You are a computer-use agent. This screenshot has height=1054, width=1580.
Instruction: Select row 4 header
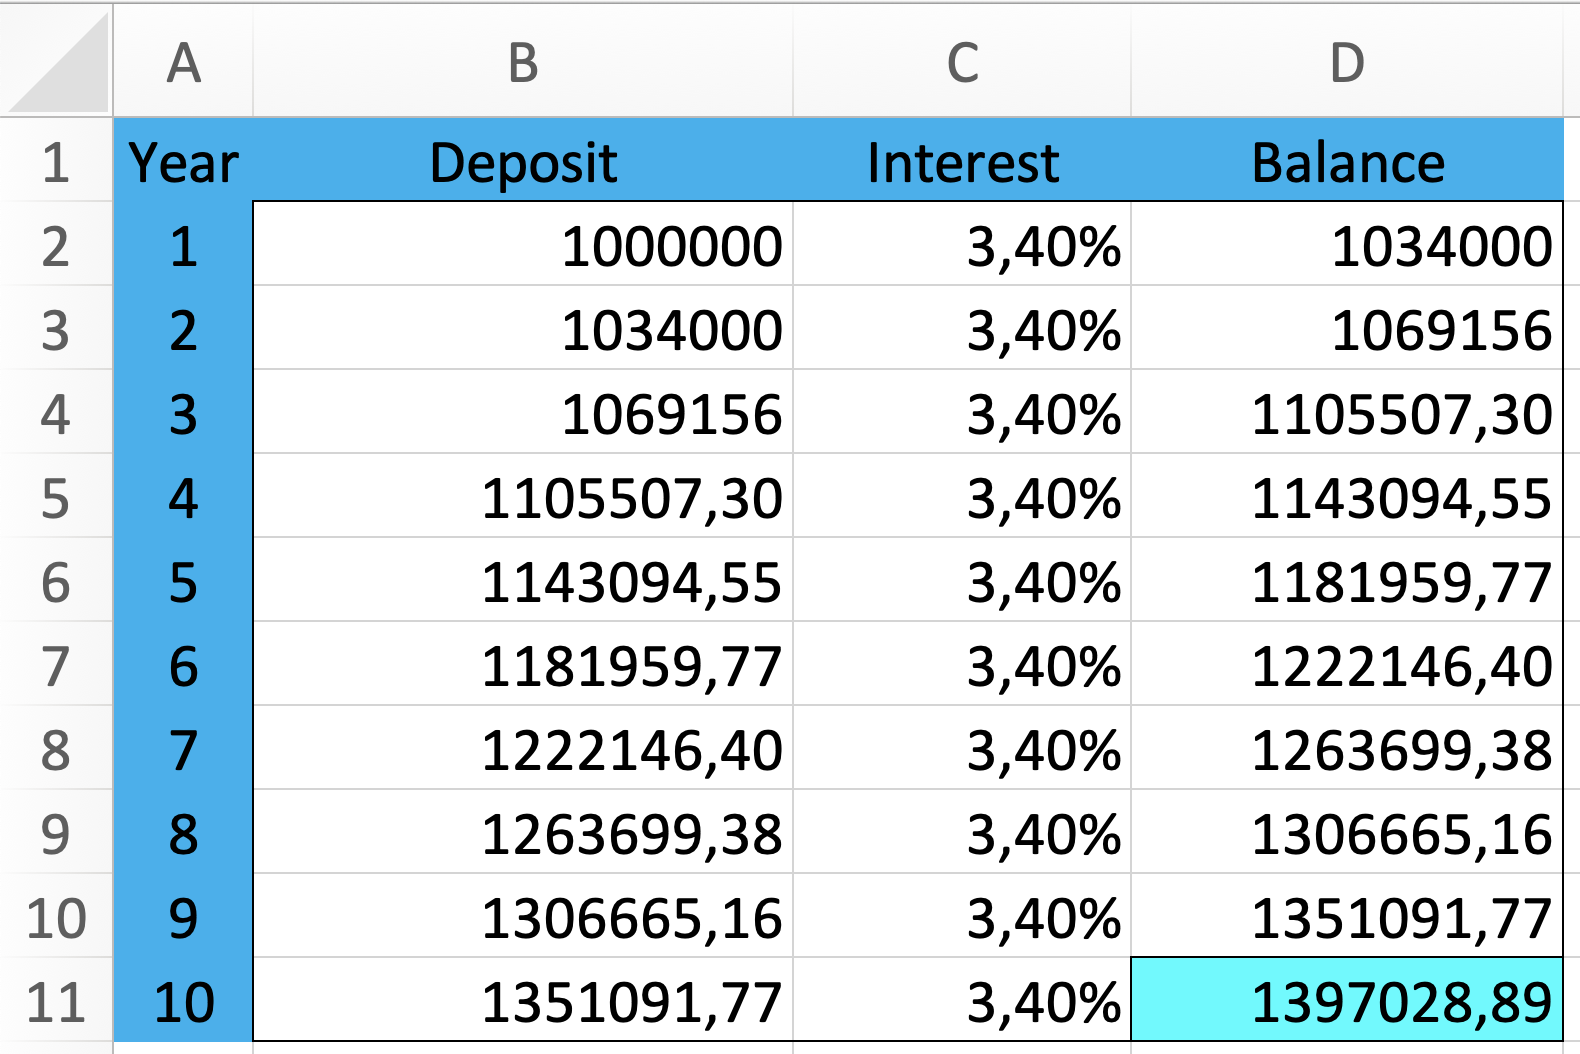pos(56,412)
